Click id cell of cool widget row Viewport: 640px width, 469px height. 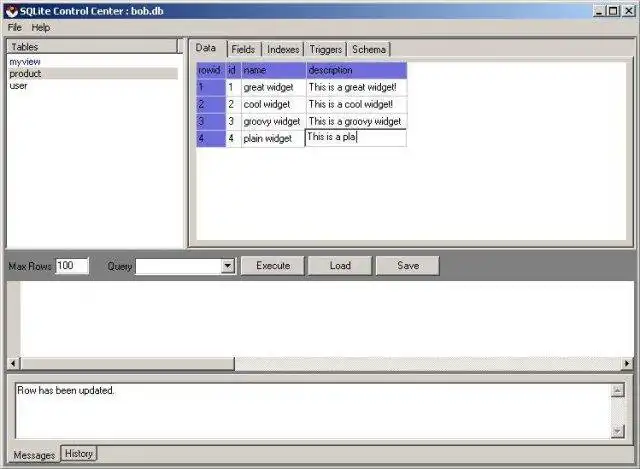233,104
